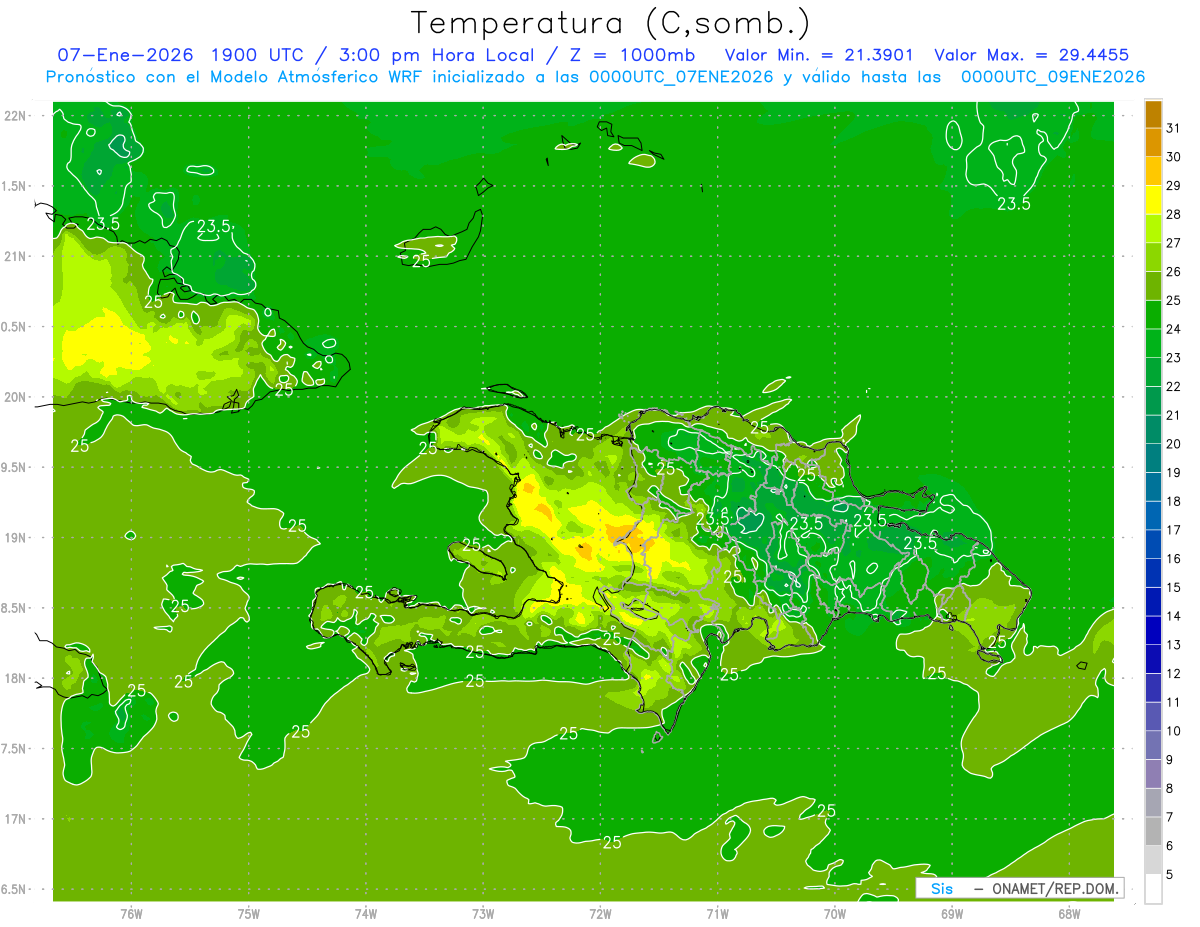Click the legend value label 12

pos(1173,673)
